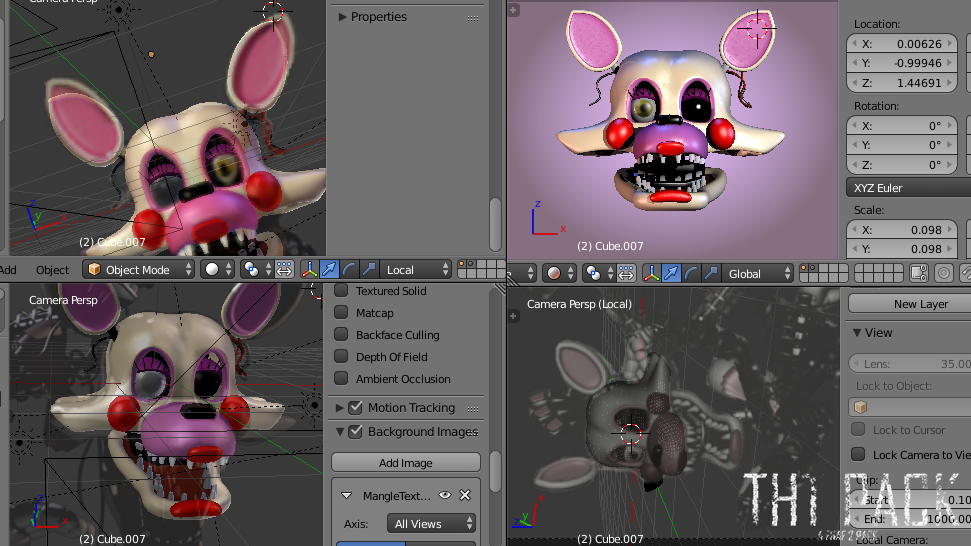This screenshot has height=546, width=971.
Task: Remove MangleText background image with X
Action: [x=465, y=495]
